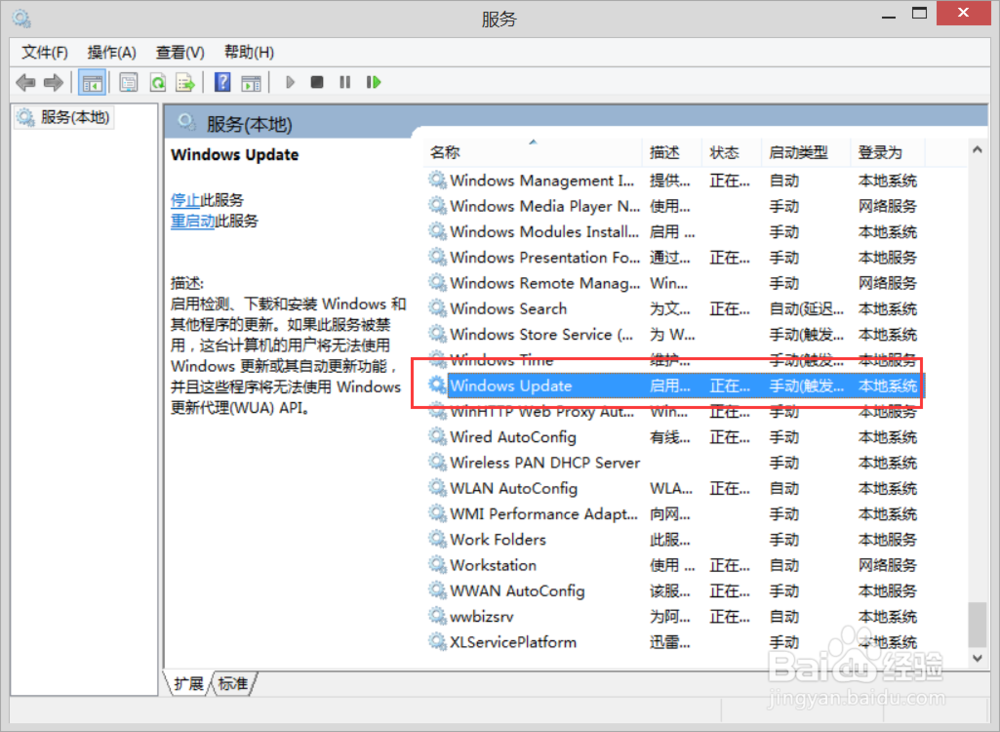Click the gear icon of Windows Update row

click(438, 386)
